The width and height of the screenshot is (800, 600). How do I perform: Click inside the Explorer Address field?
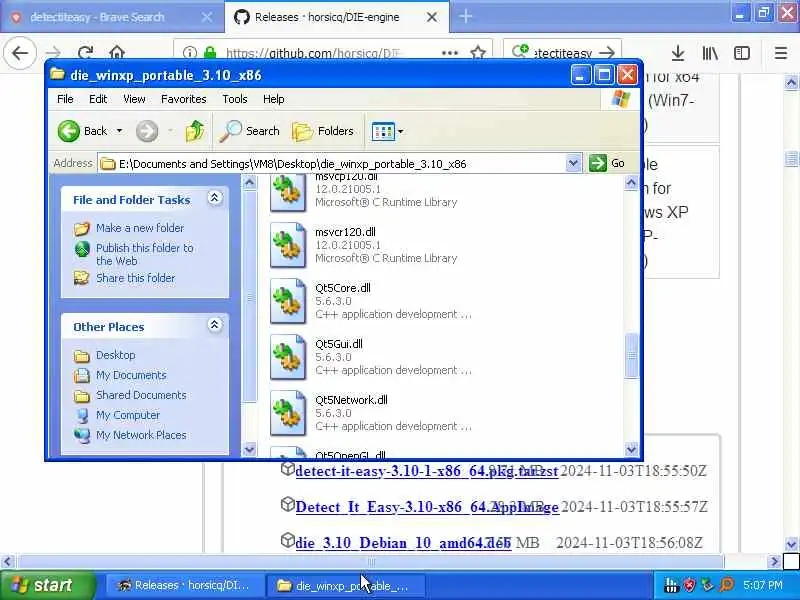point(332,164)
